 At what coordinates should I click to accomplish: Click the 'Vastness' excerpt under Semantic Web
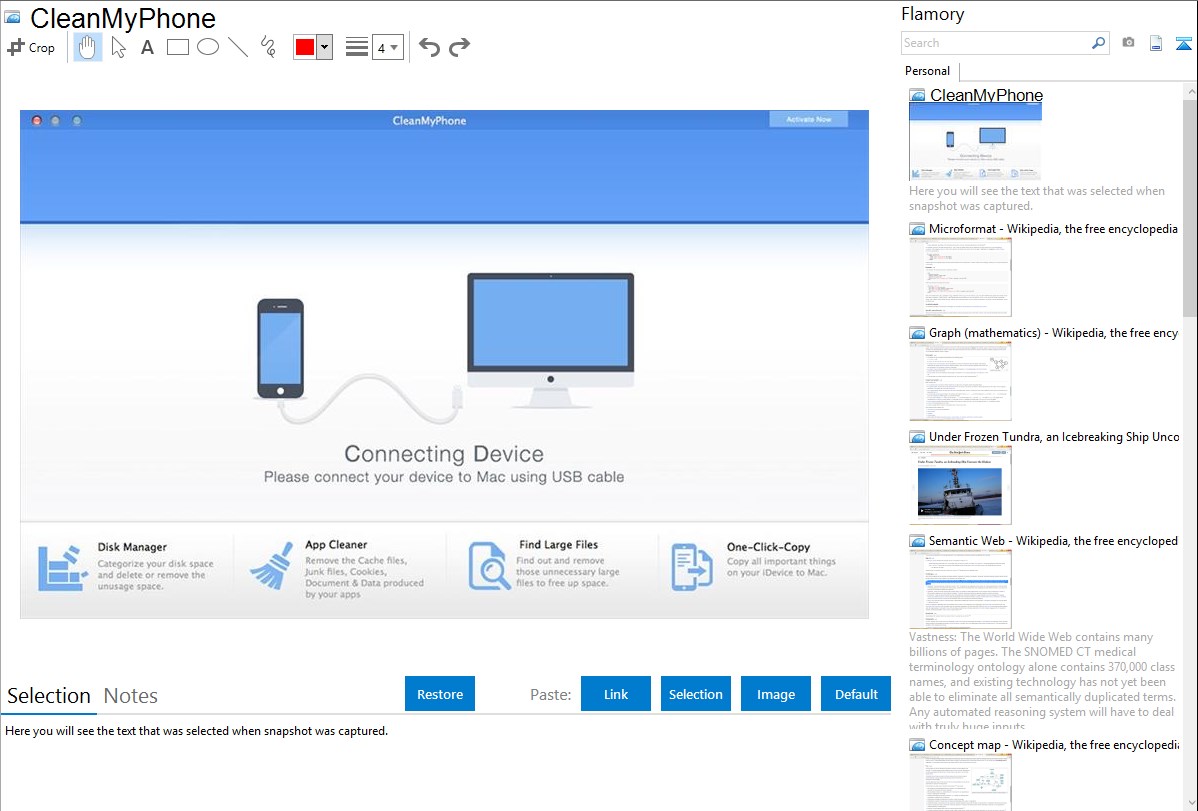[x=1042, y=680]
